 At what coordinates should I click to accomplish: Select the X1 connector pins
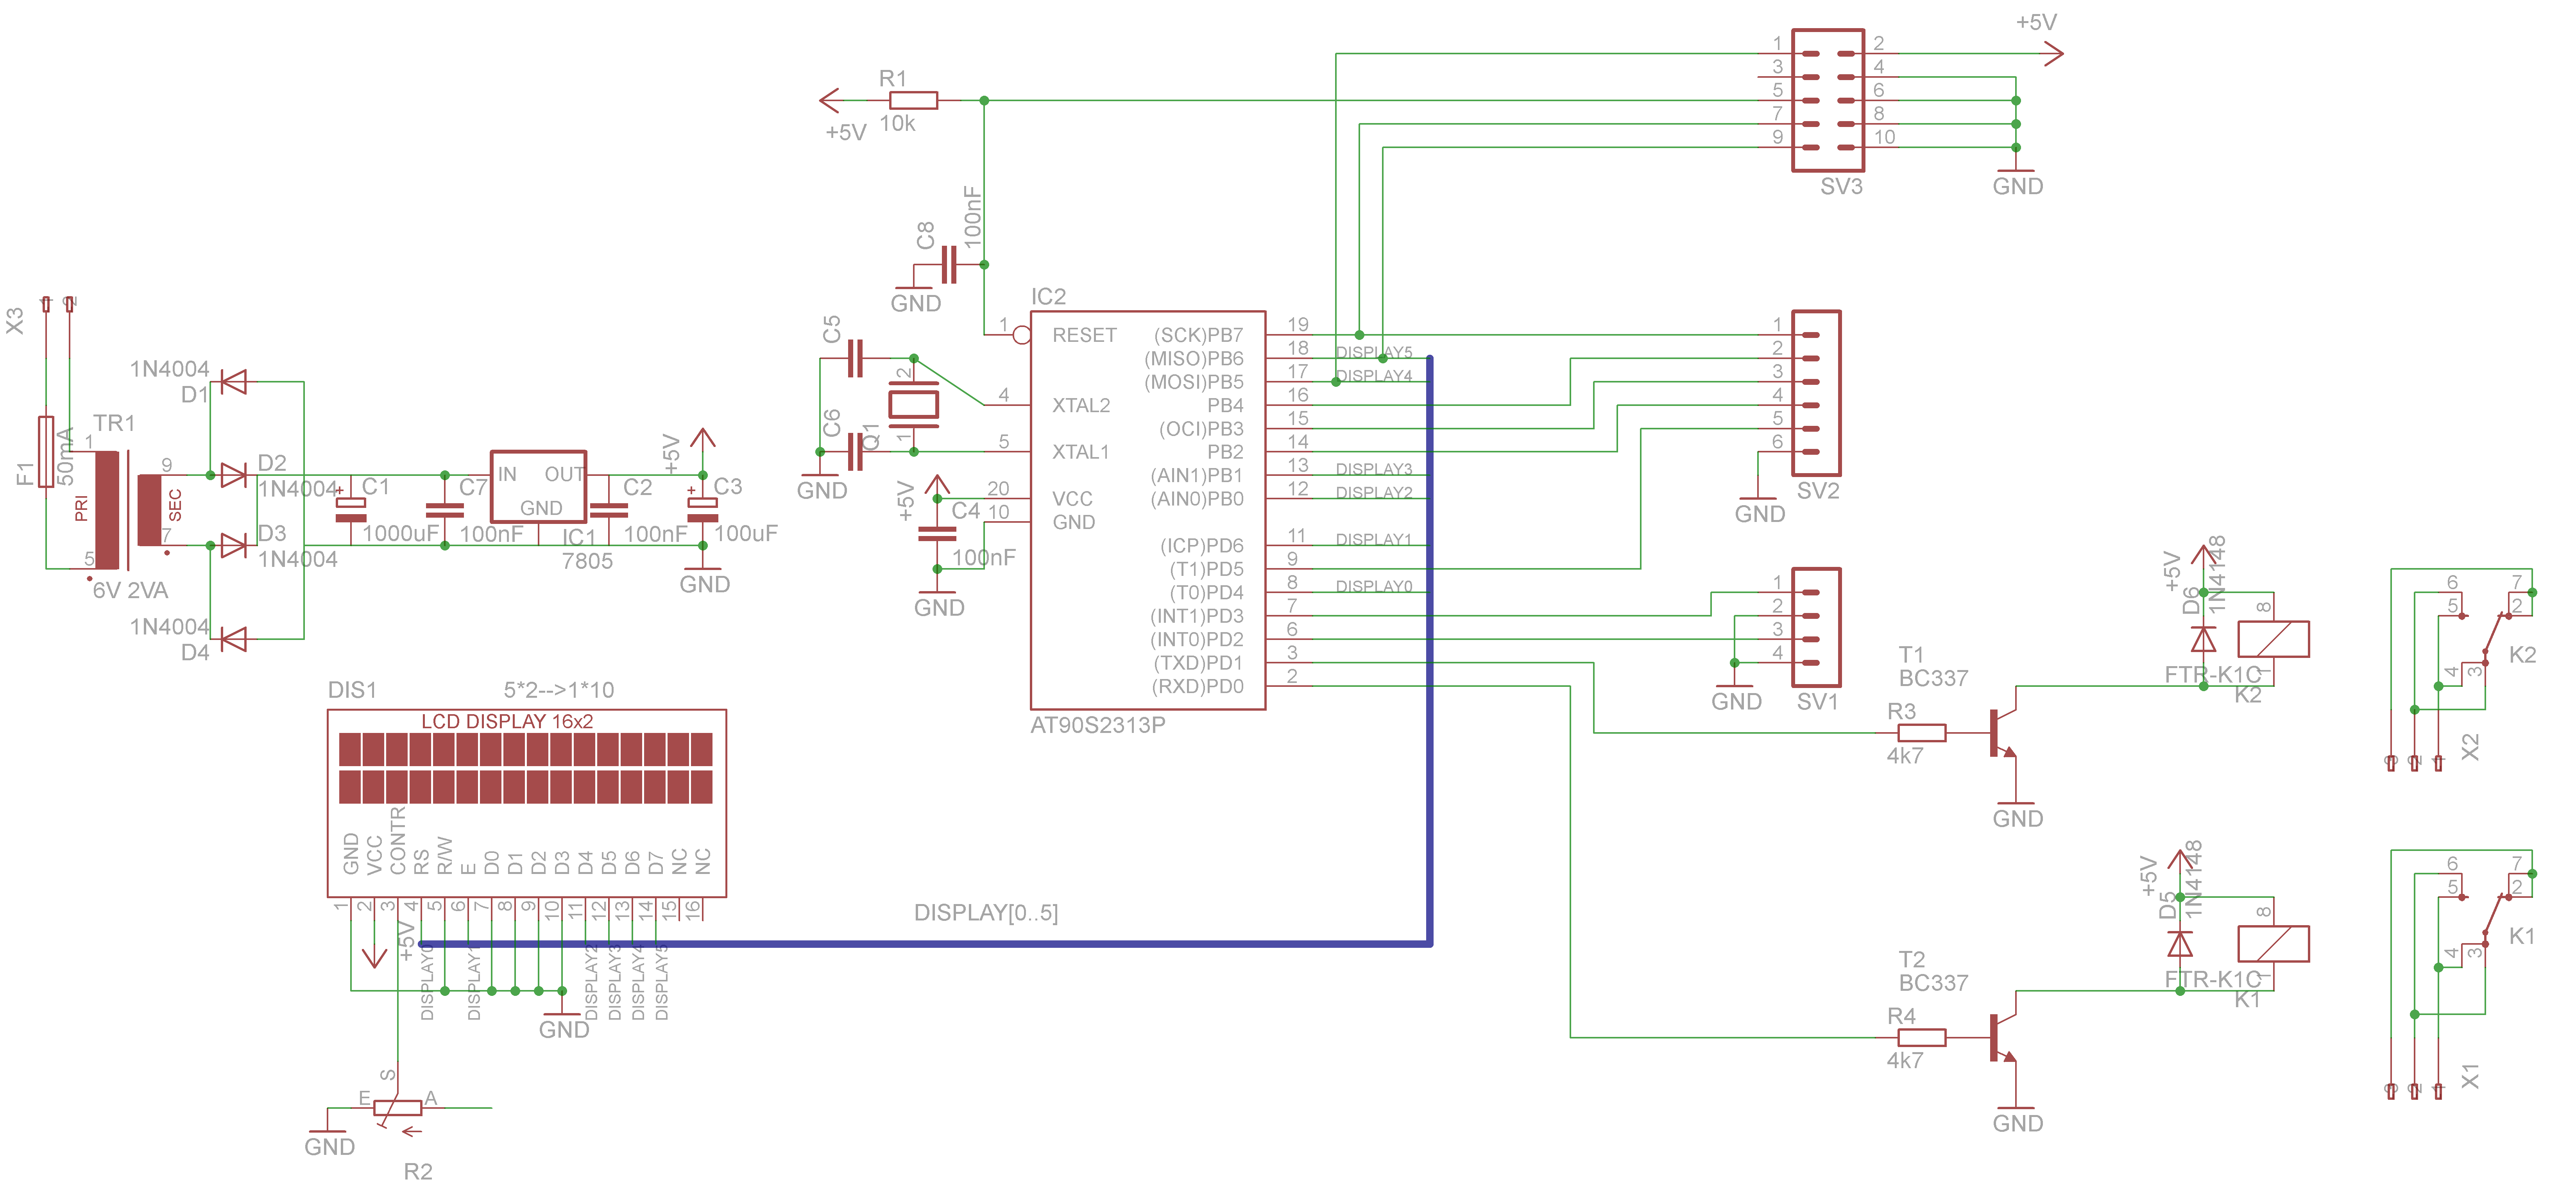(x=2414, y=1091)
